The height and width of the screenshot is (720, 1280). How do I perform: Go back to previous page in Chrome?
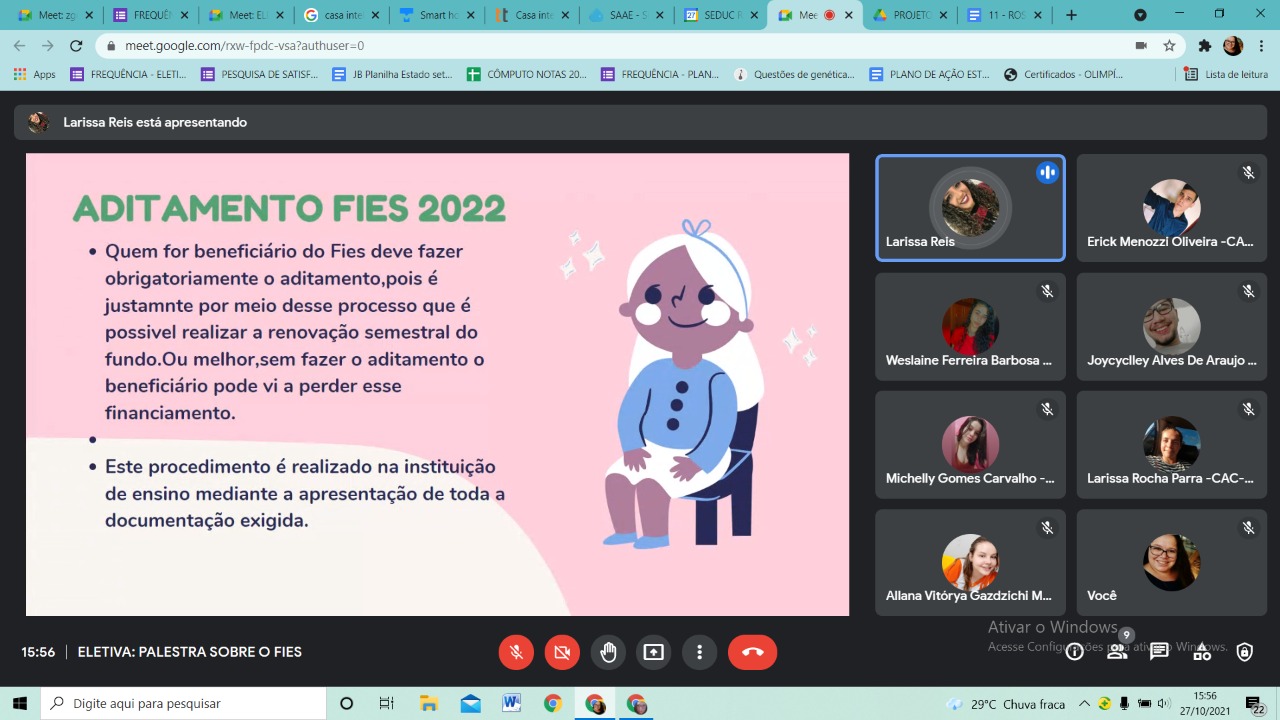(x=19, y=46)
